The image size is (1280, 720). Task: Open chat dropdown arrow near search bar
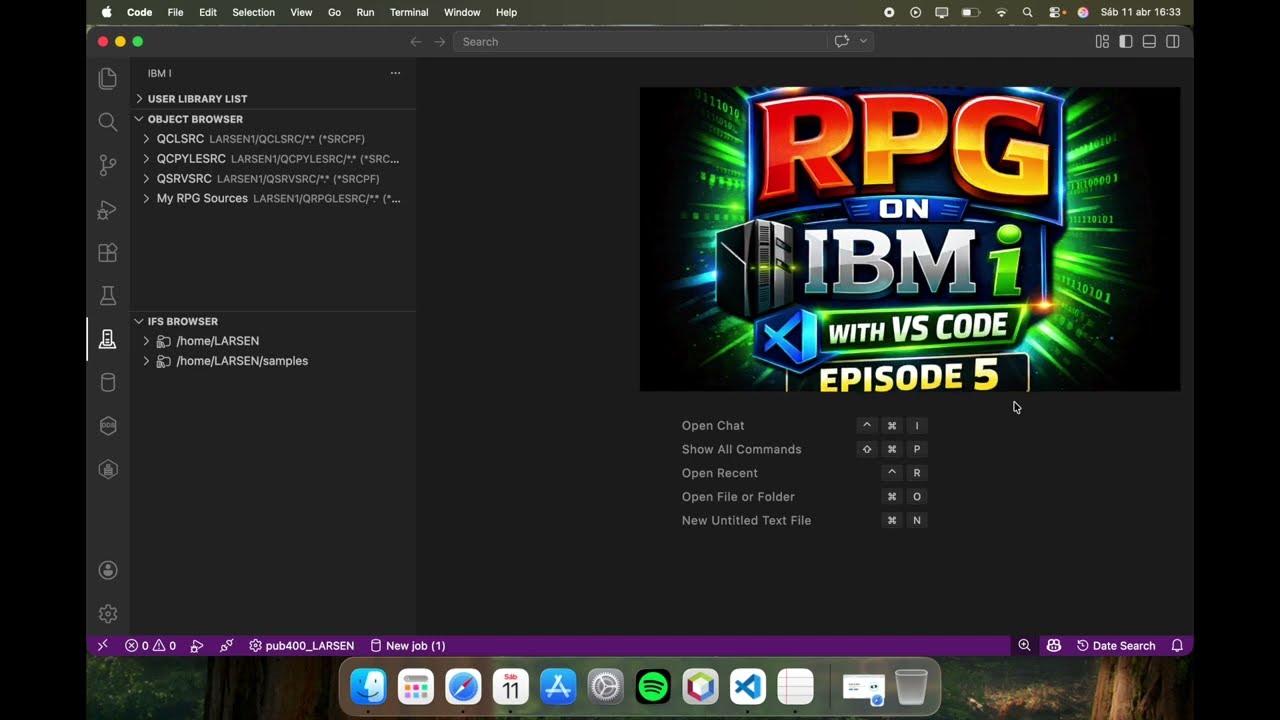pos(863,41)
